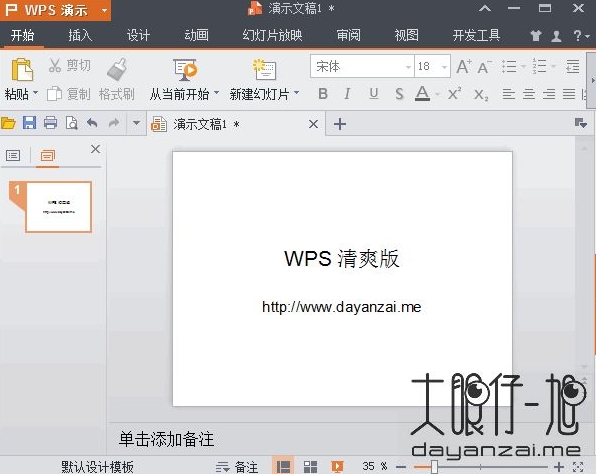Image resolution: width=596 pixels, height=474 pixels.
Task: Click the indent icon in ribbon
Action: pyautogui.click(x=572, y=67)
